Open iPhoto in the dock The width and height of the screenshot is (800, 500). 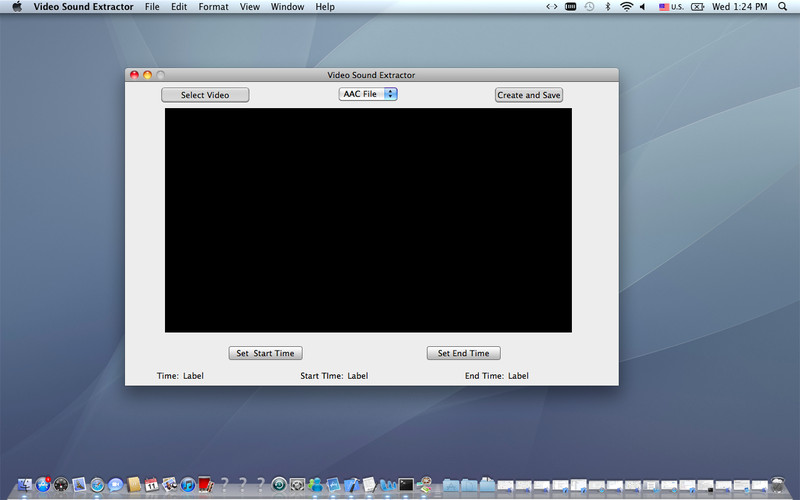(169, 484)
